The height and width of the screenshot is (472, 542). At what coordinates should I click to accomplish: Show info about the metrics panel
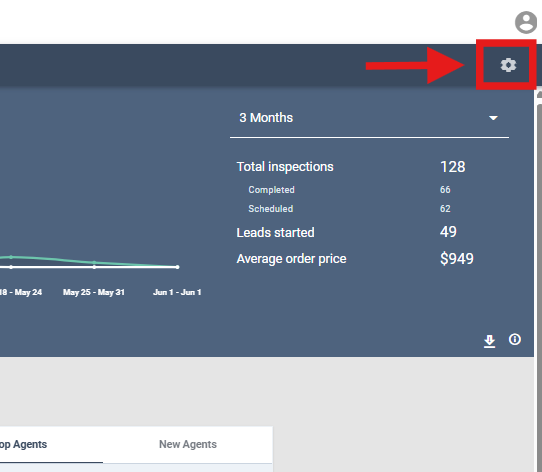(514, 339)
